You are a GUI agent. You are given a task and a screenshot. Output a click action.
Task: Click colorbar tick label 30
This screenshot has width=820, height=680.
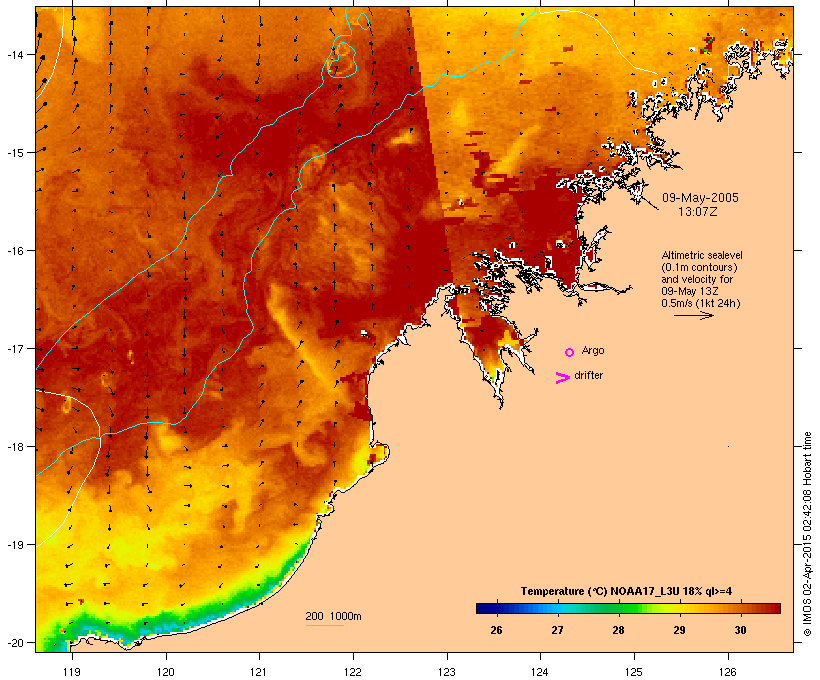[741, 630]
